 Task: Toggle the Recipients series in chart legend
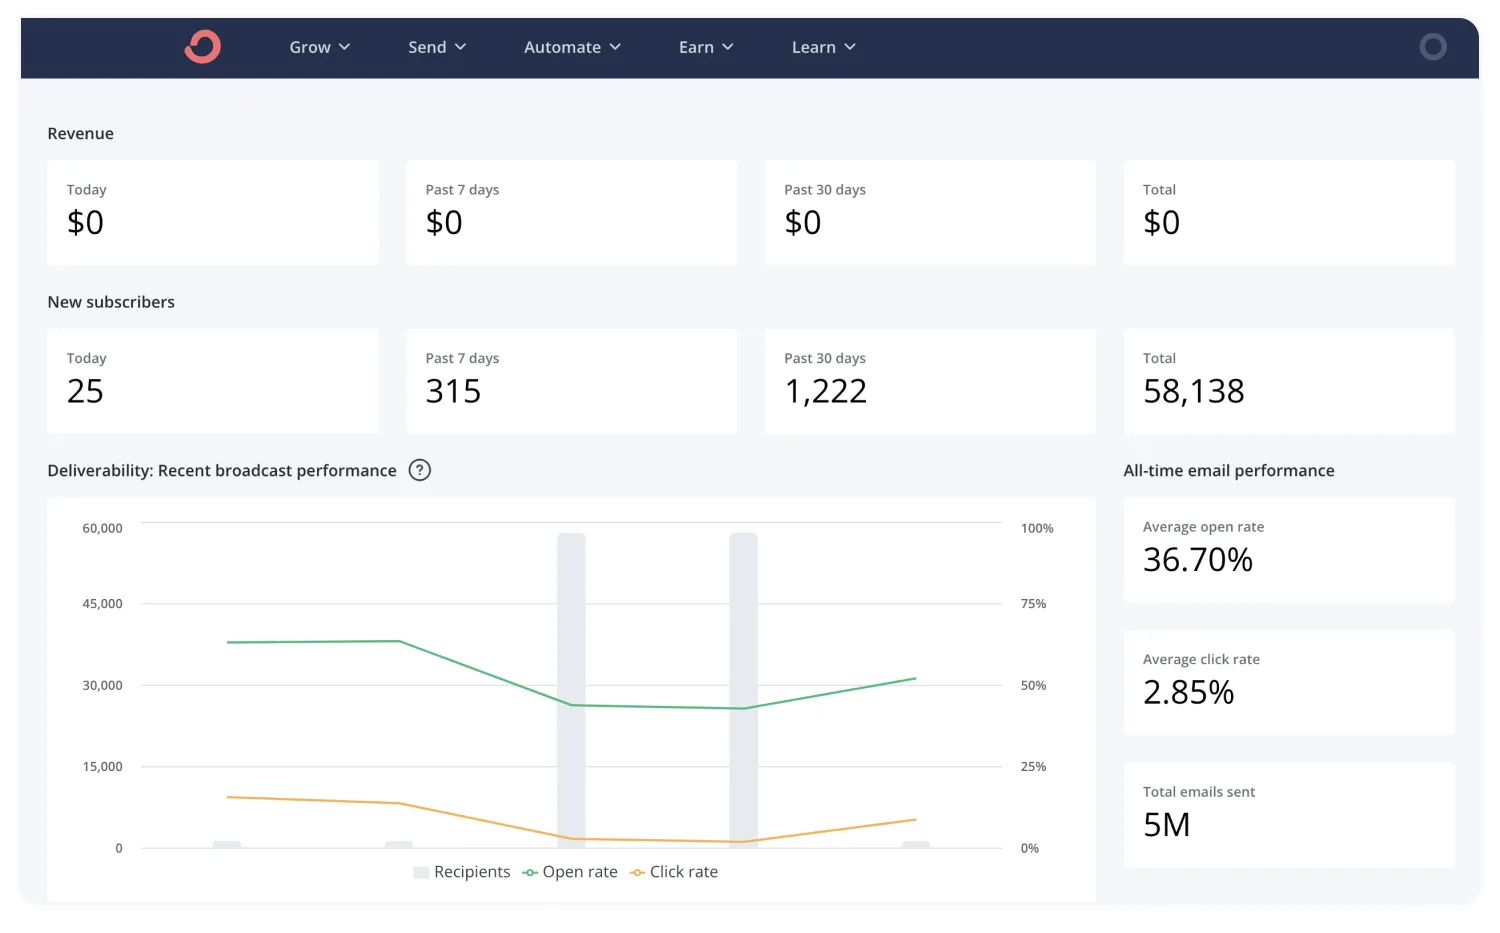(462, 872)
